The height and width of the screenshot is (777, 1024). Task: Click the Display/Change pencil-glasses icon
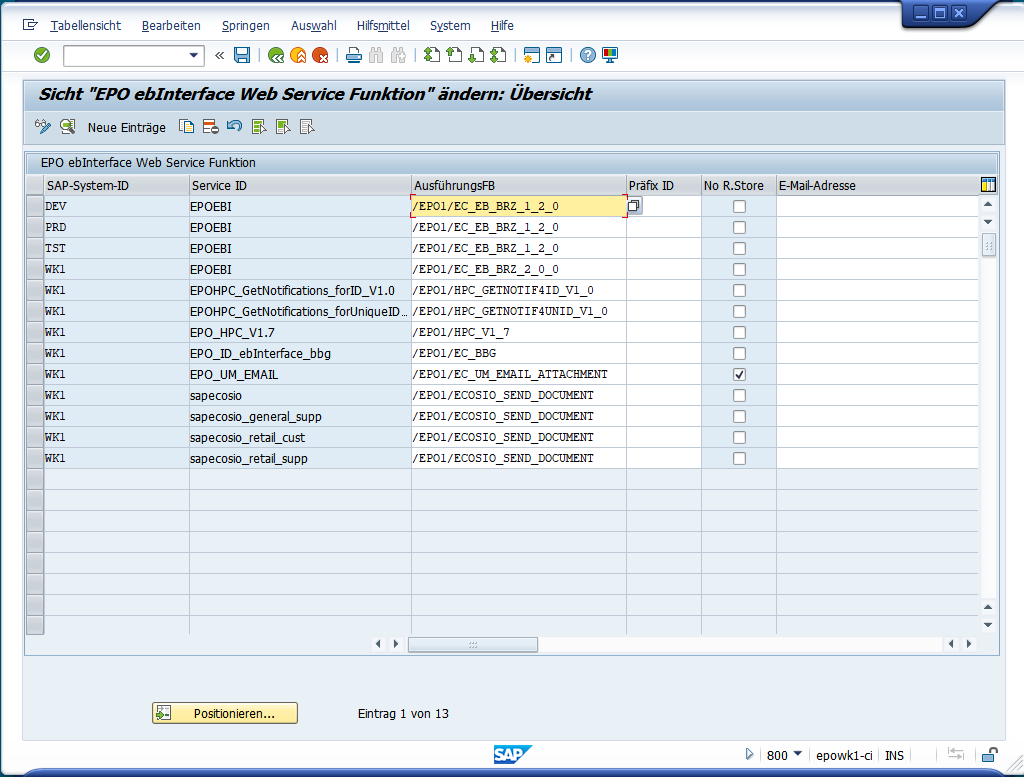(x=43, y=127)
